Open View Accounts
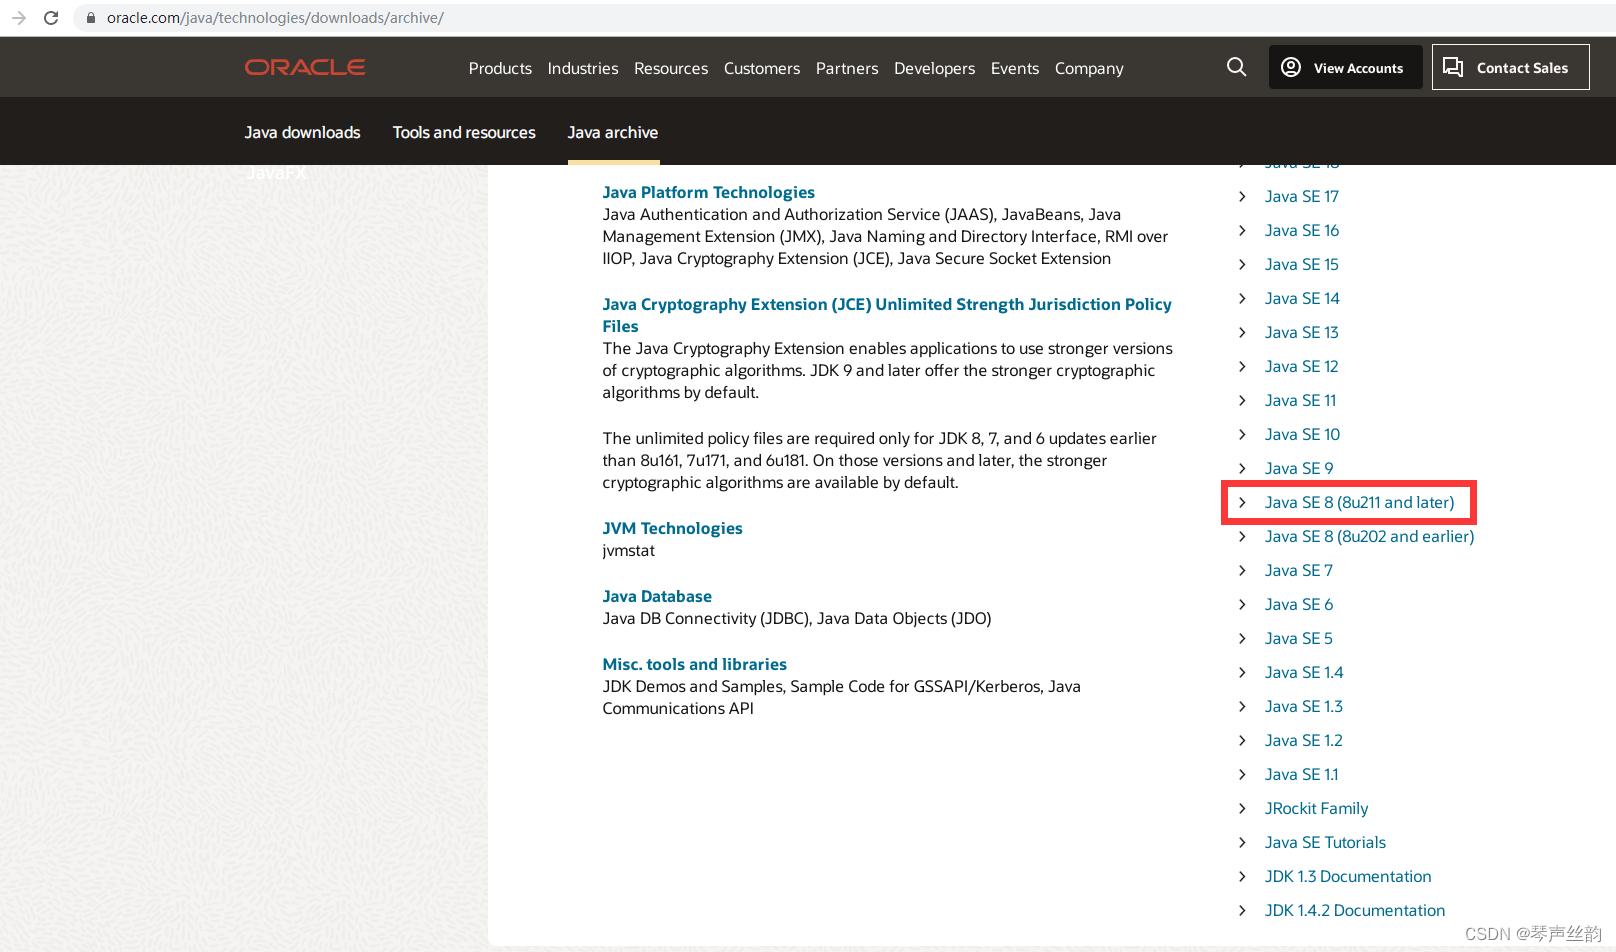 pyautogui.click(x=1345, y=67)
